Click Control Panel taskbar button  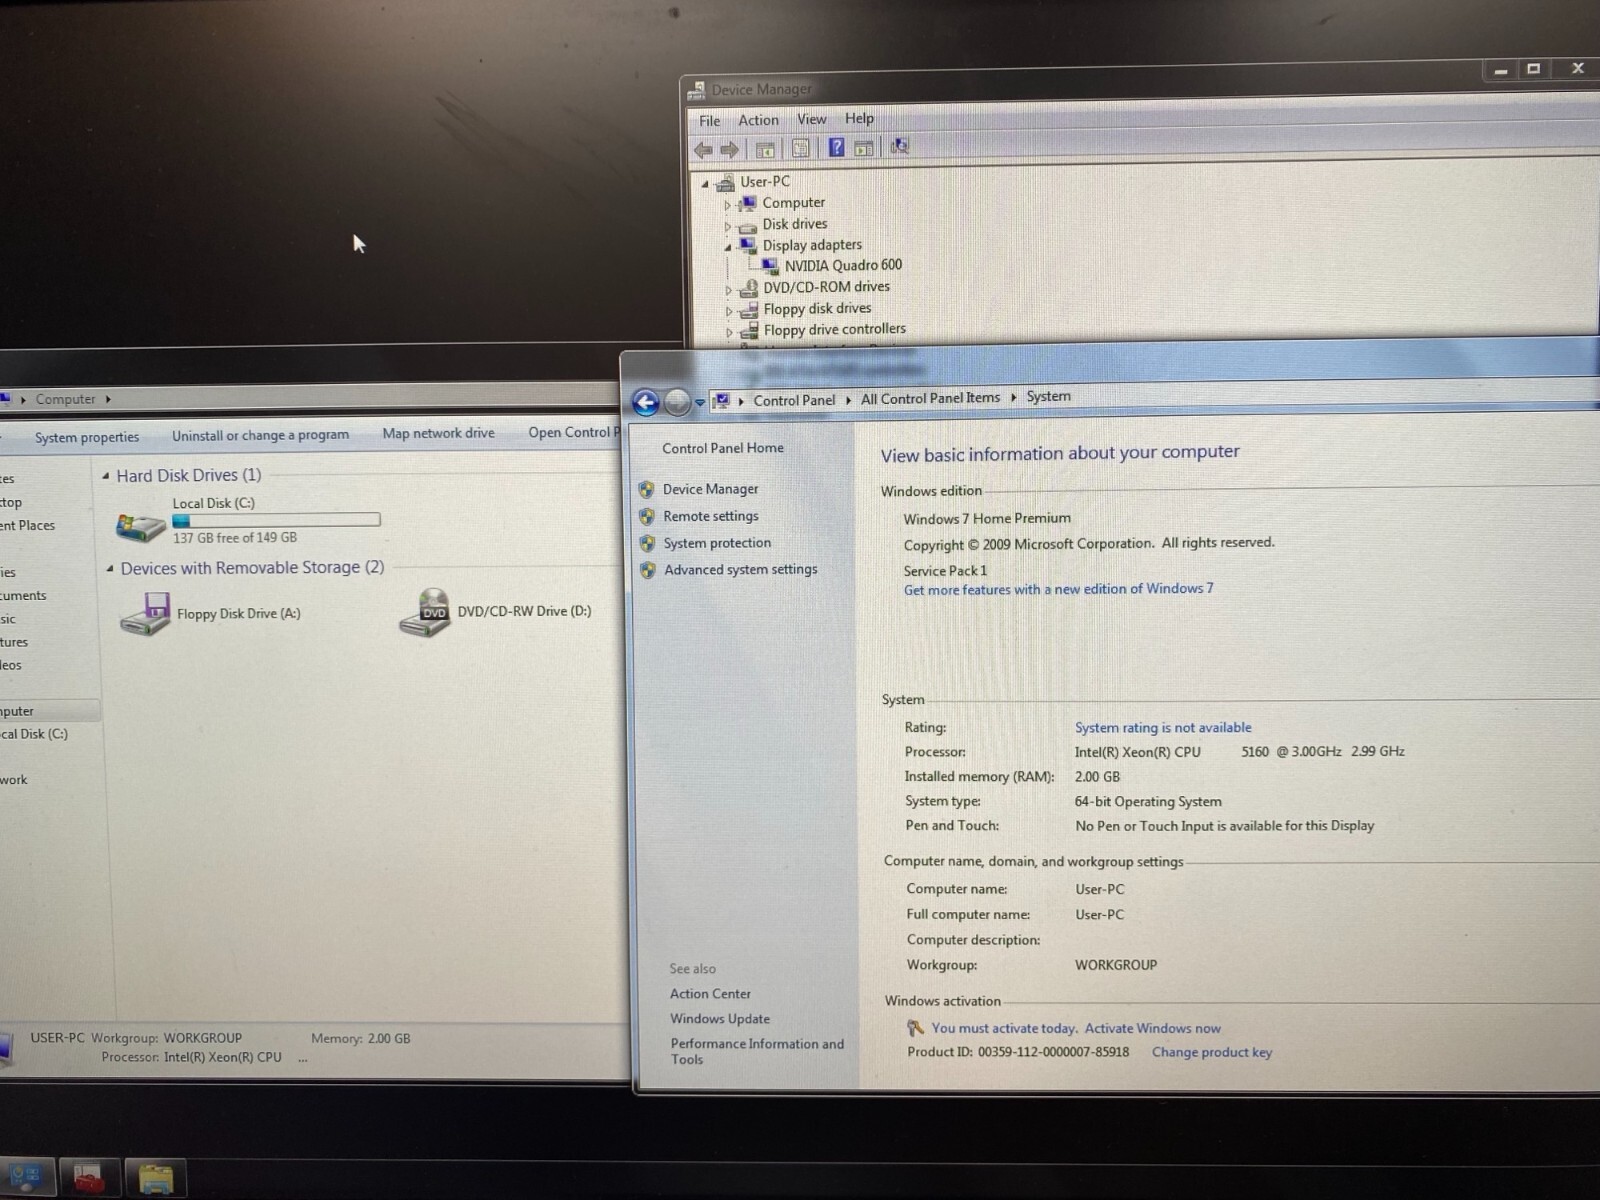point(25,1178)
